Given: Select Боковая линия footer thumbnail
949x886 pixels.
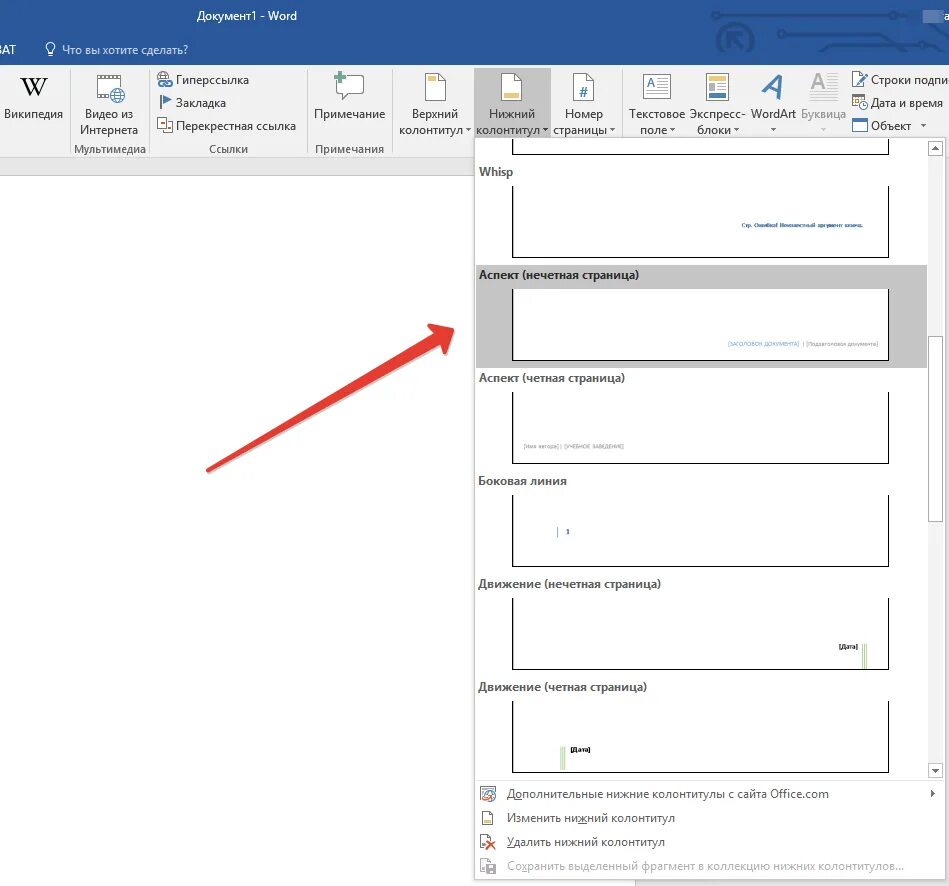Looking at the screenshot, I should pyautogui.click(x=700, y=530).
